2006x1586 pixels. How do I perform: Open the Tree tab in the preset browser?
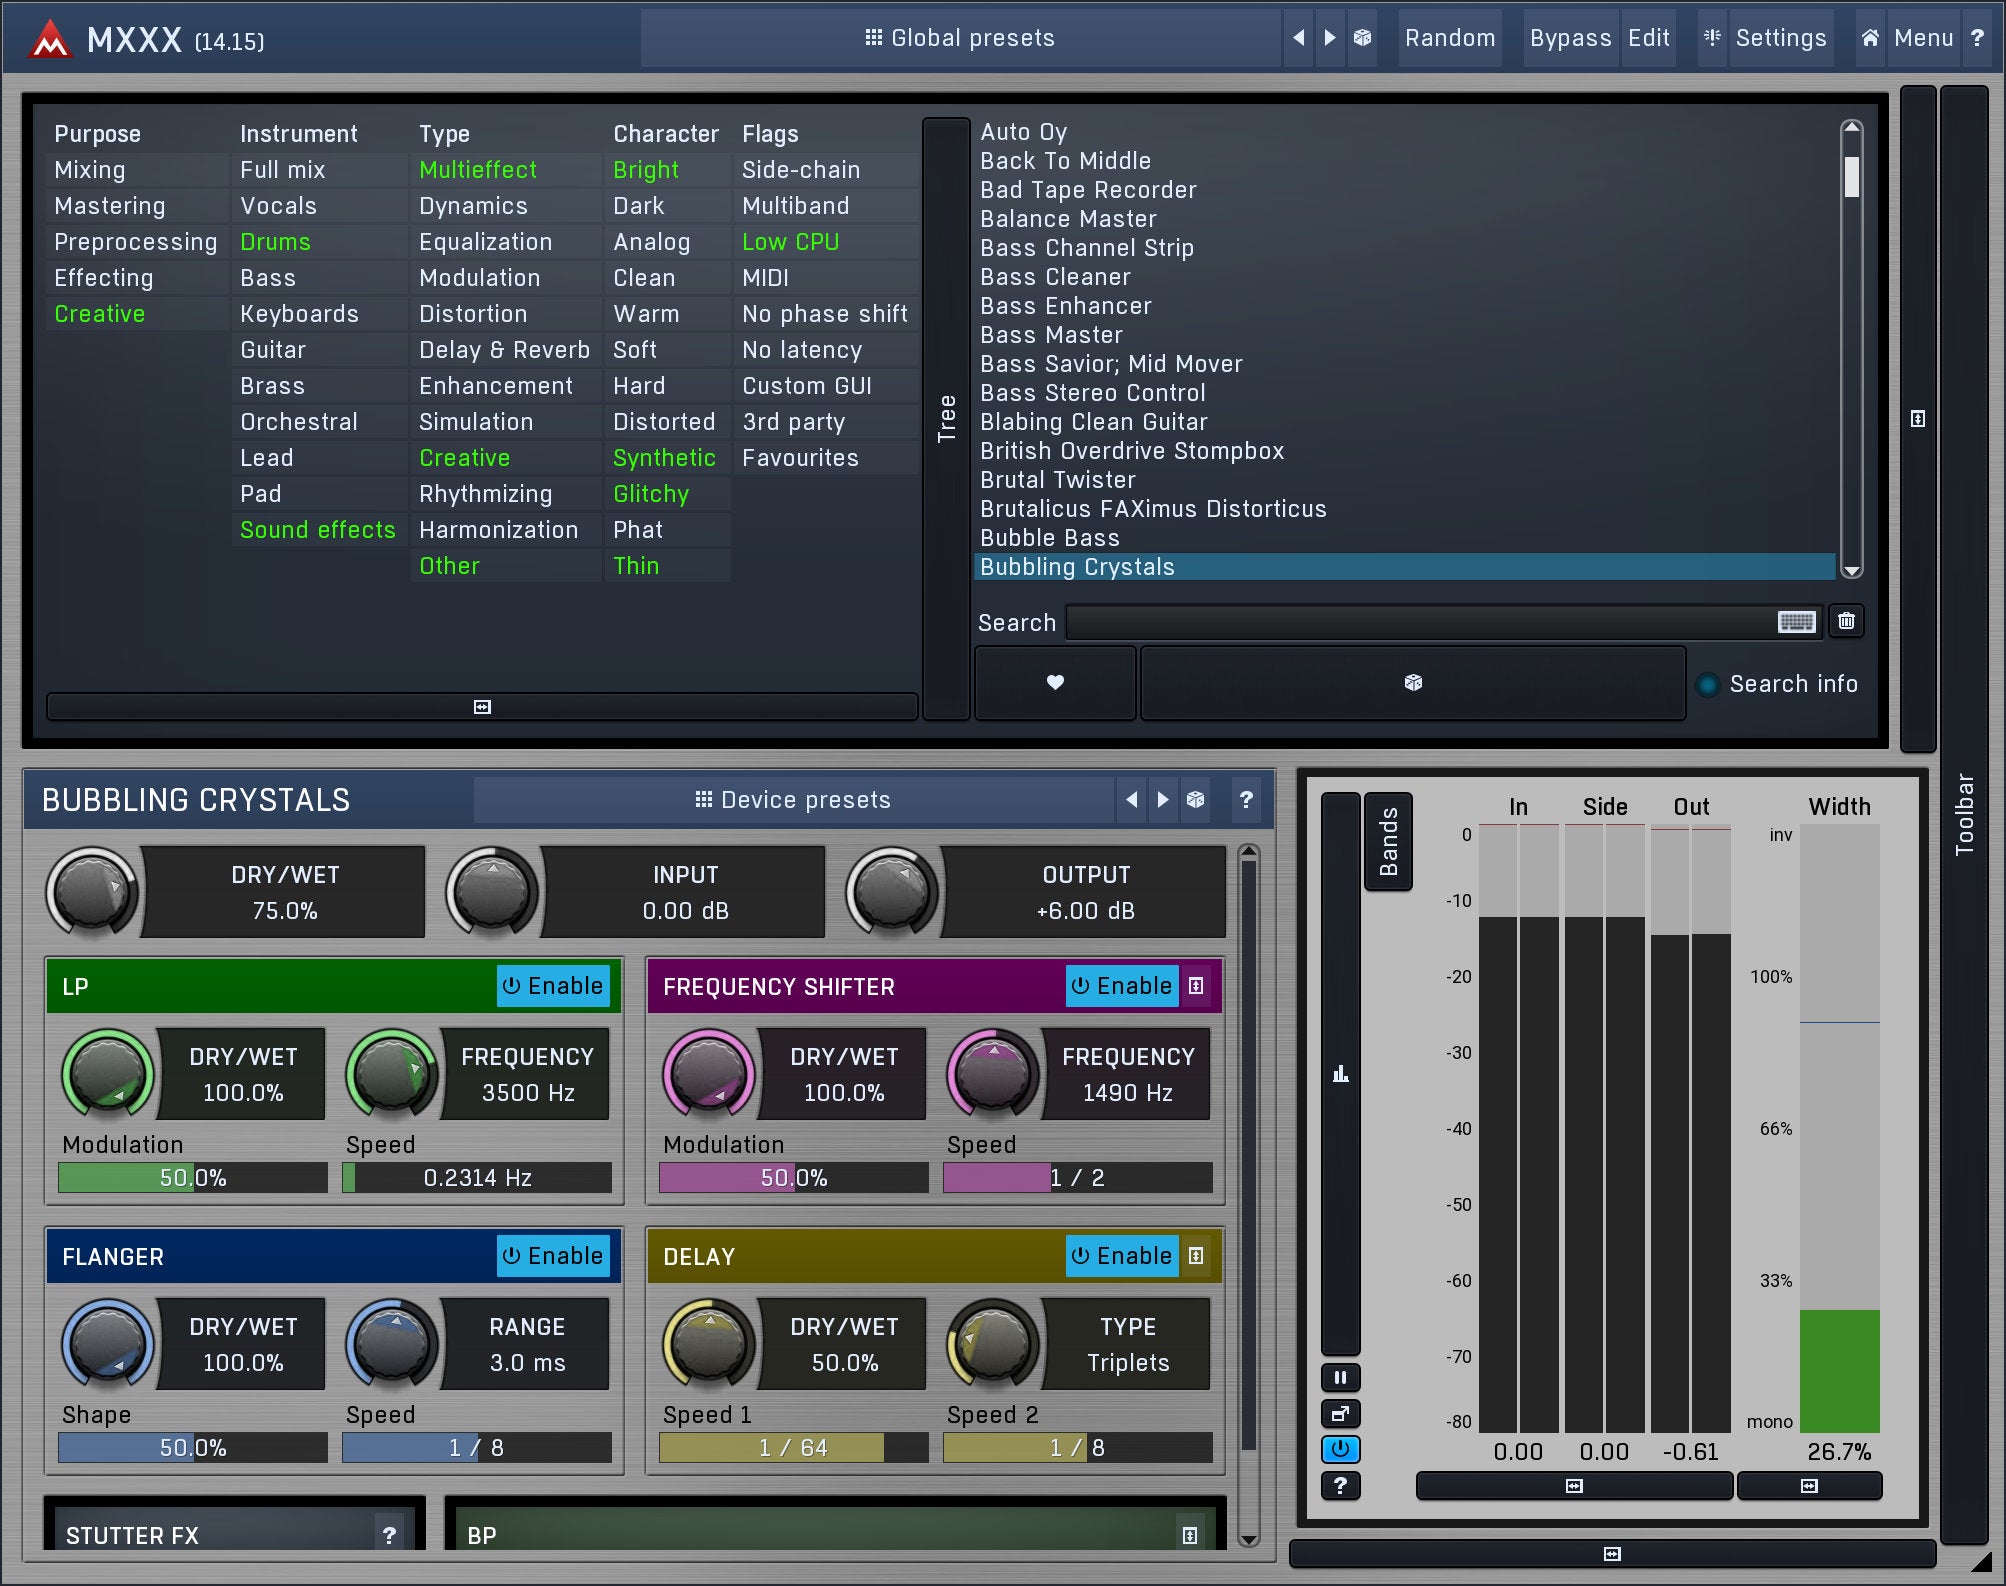(946, 418)
